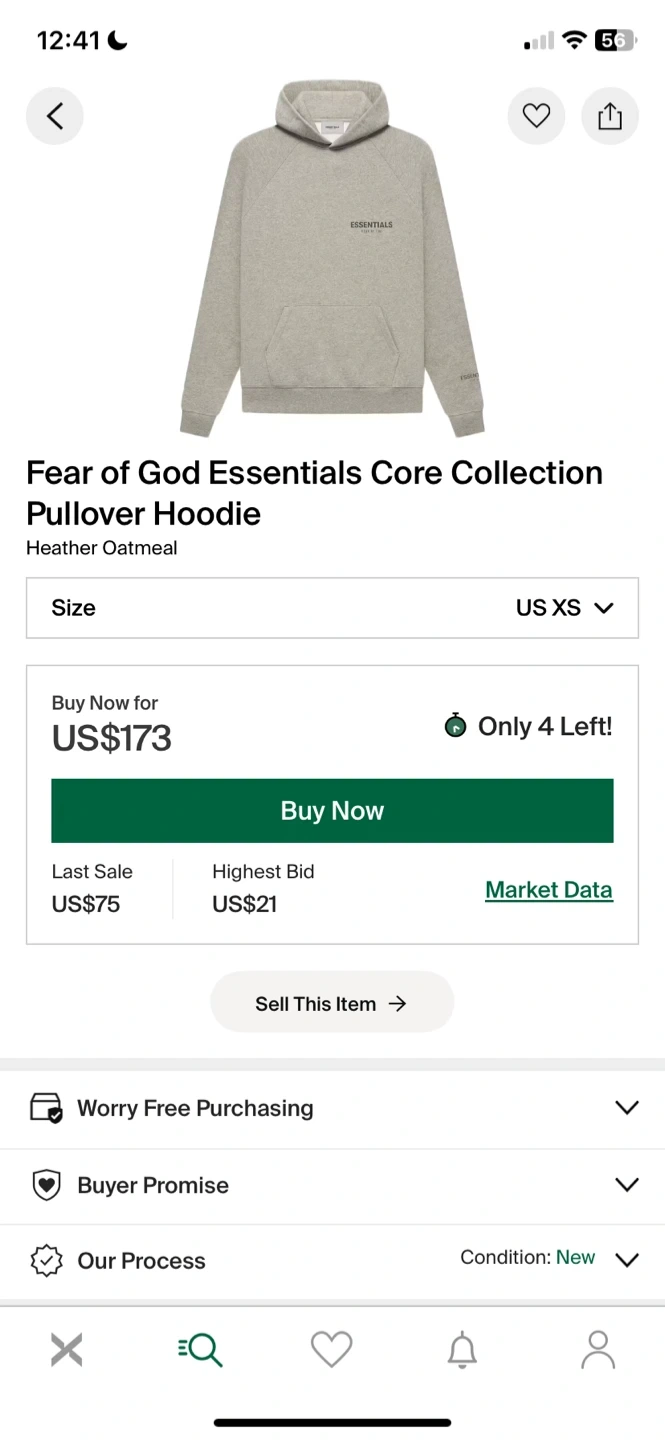Screen dimensions: 665x1440
Task: Tap the Buyer Promise shield icon
Action: [x=47, y=1185]
